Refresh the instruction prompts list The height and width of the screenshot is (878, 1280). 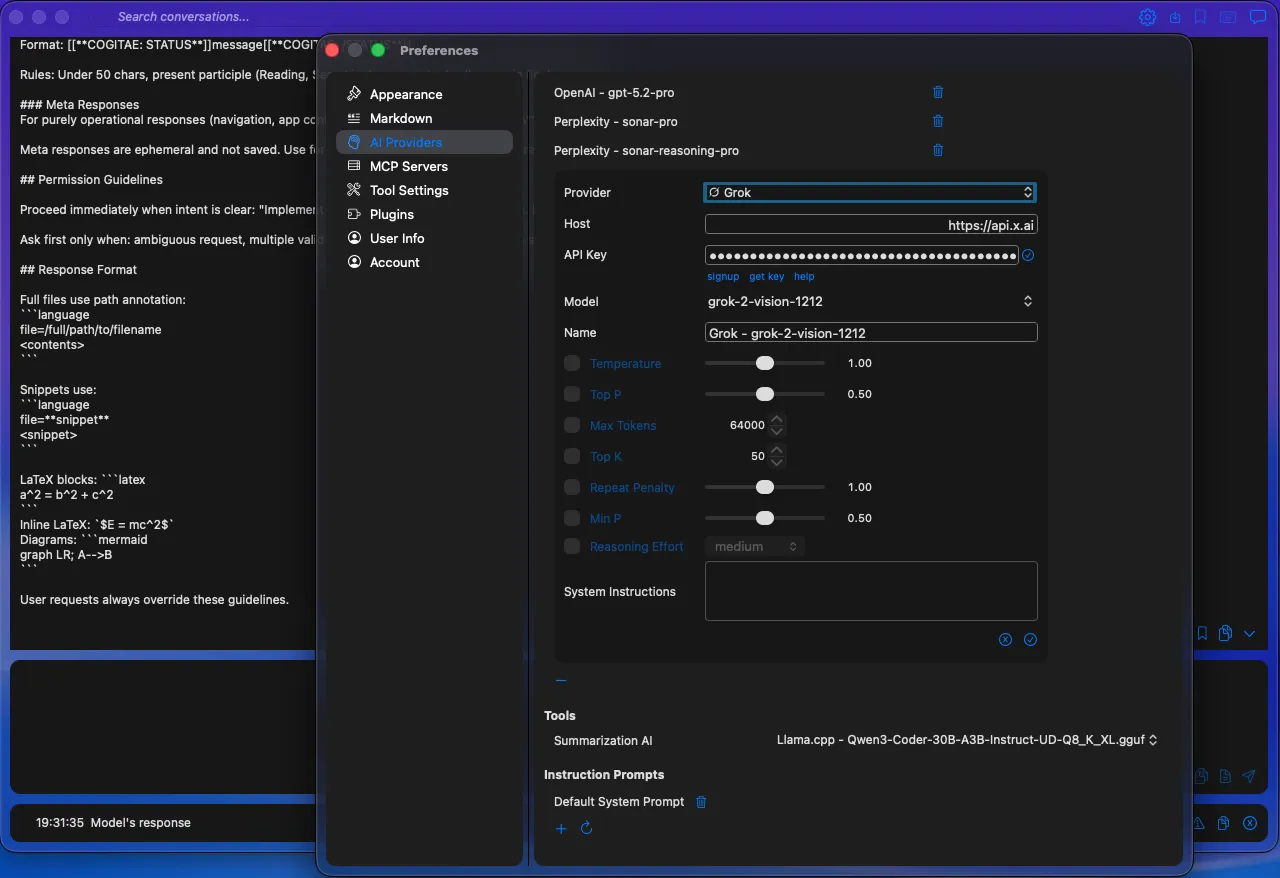[587, 828]
